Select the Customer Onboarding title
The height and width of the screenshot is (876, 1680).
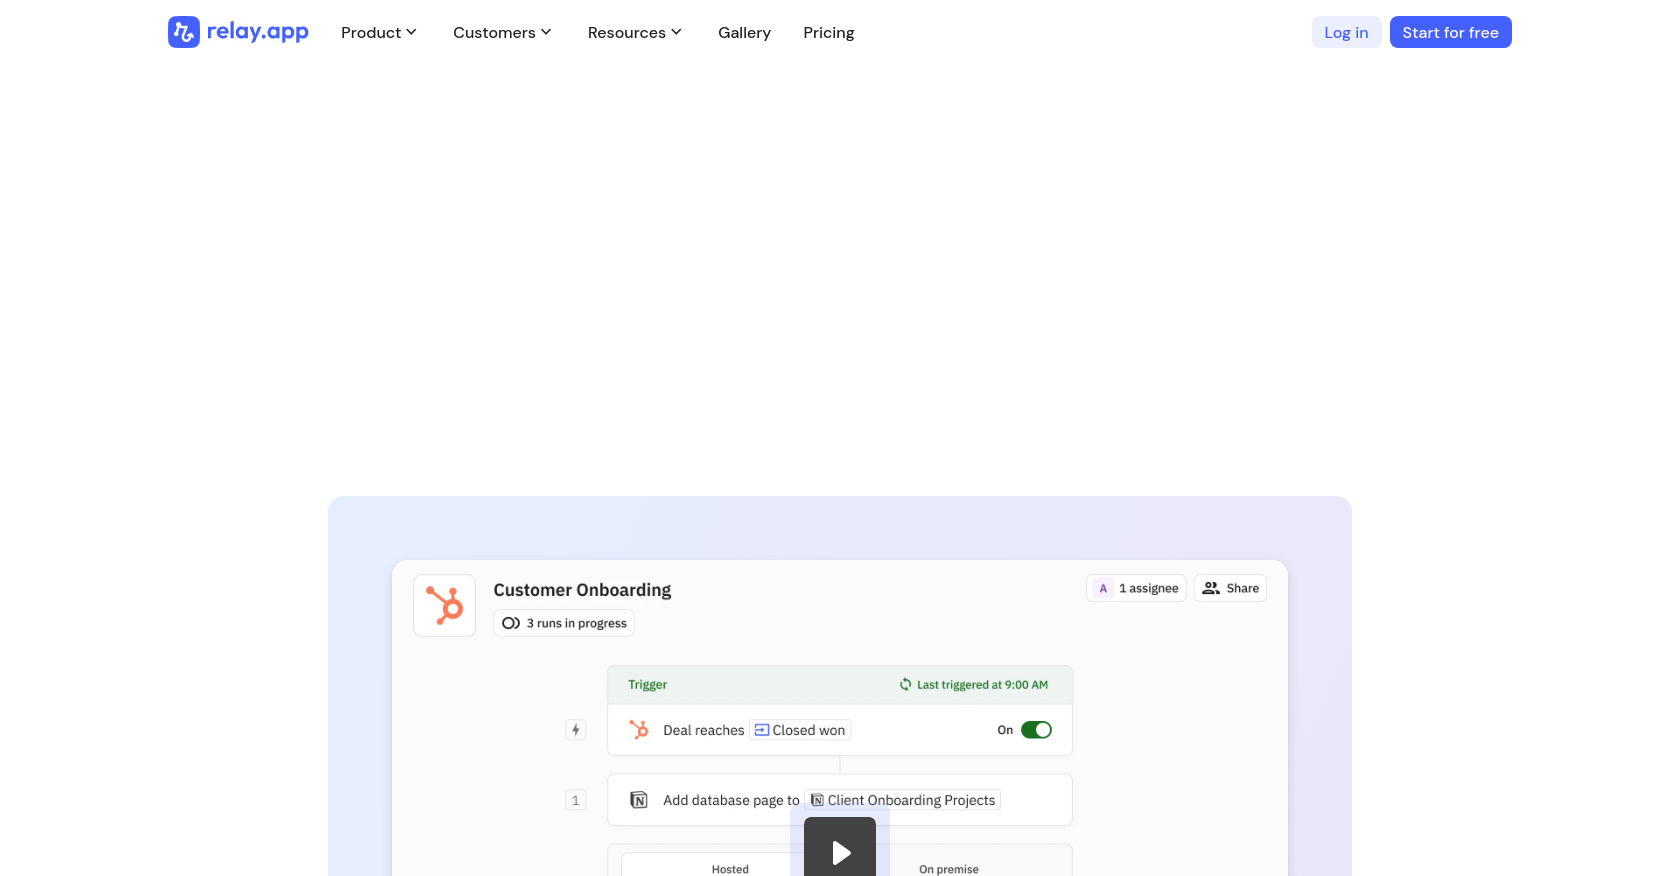click(x=582, y=590)
